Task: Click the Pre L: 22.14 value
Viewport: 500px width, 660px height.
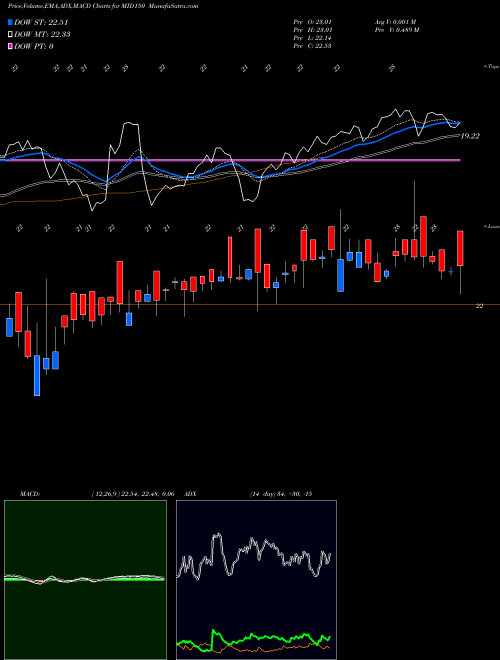Action: tap(312, 38)
